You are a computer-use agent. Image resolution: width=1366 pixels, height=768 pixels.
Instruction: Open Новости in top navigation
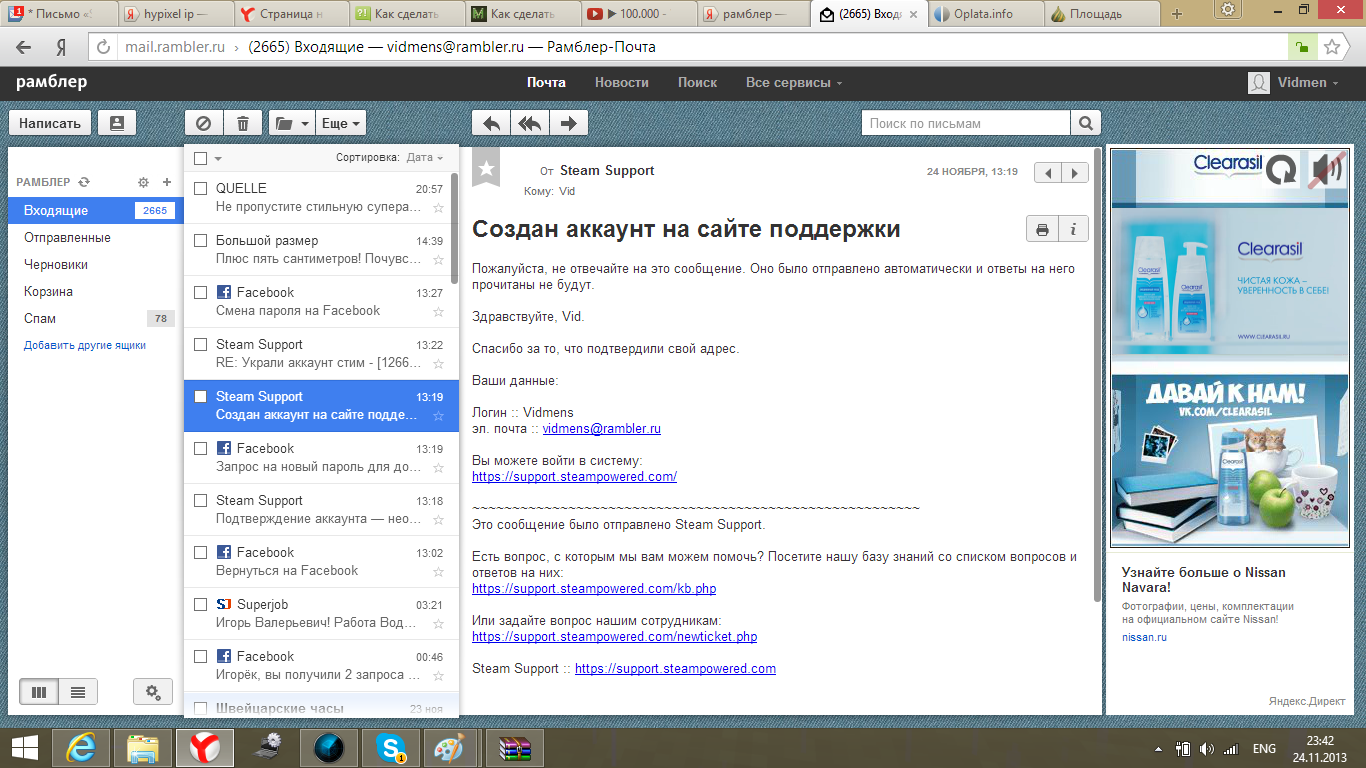pos(621,82)
